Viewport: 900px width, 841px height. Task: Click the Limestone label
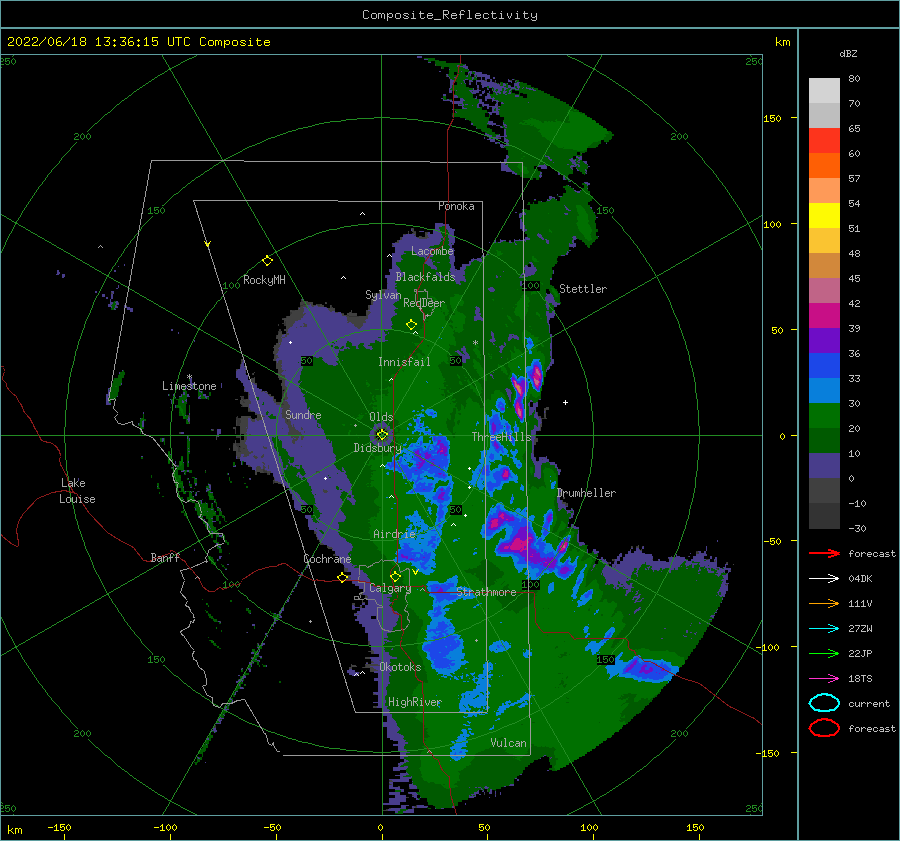189,386
